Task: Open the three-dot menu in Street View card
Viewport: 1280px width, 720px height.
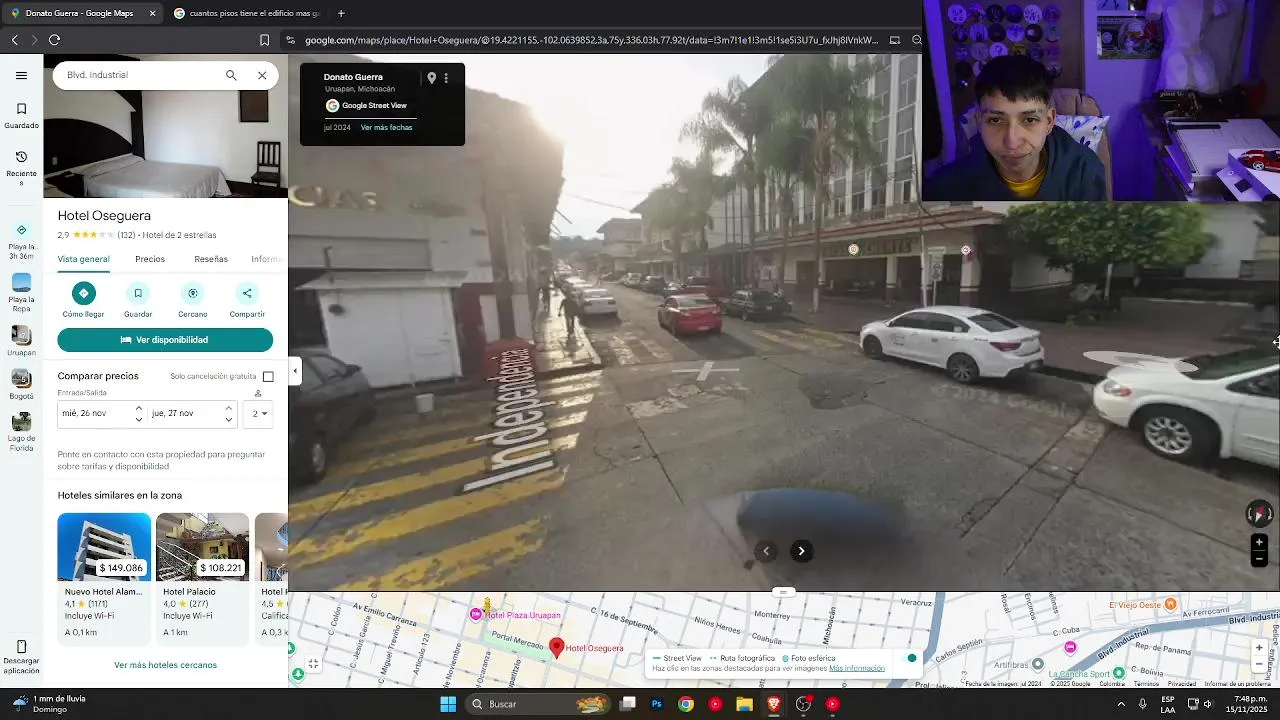Action: (446, 78)
